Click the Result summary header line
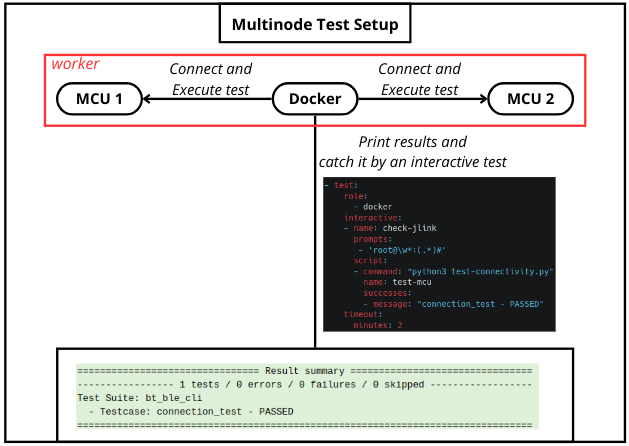The image size is (629, 446). click(x=304, y=370)
